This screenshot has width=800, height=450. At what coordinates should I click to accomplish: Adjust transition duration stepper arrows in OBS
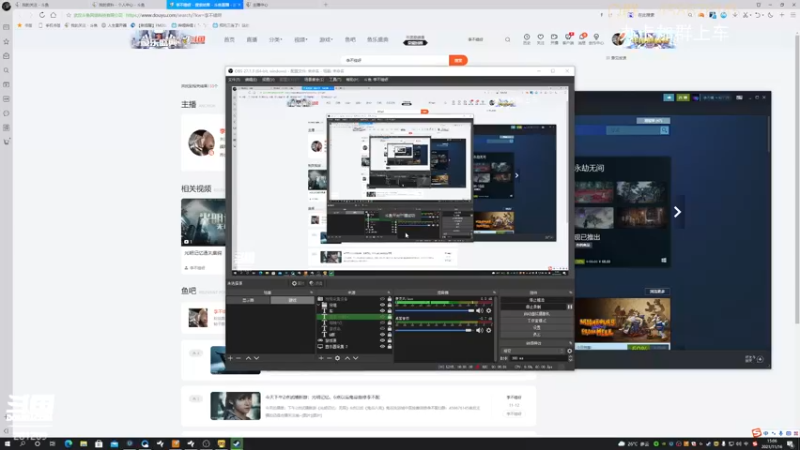570,358
